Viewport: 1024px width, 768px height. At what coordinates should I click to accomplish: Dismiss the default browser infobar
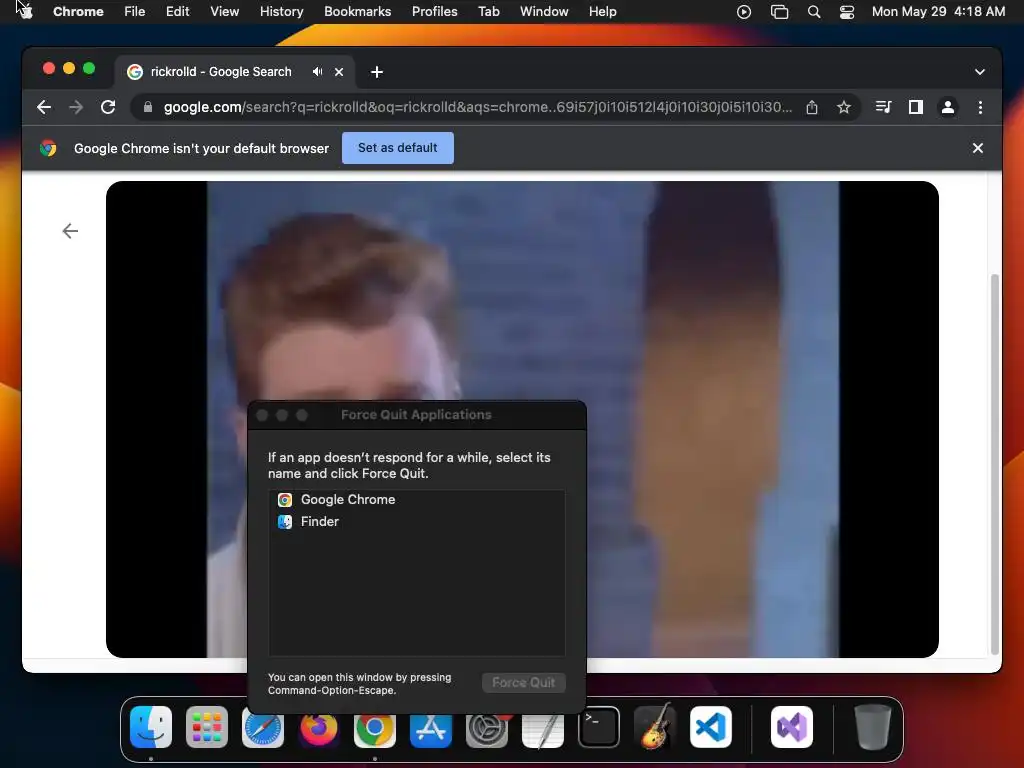coord(978,148)
